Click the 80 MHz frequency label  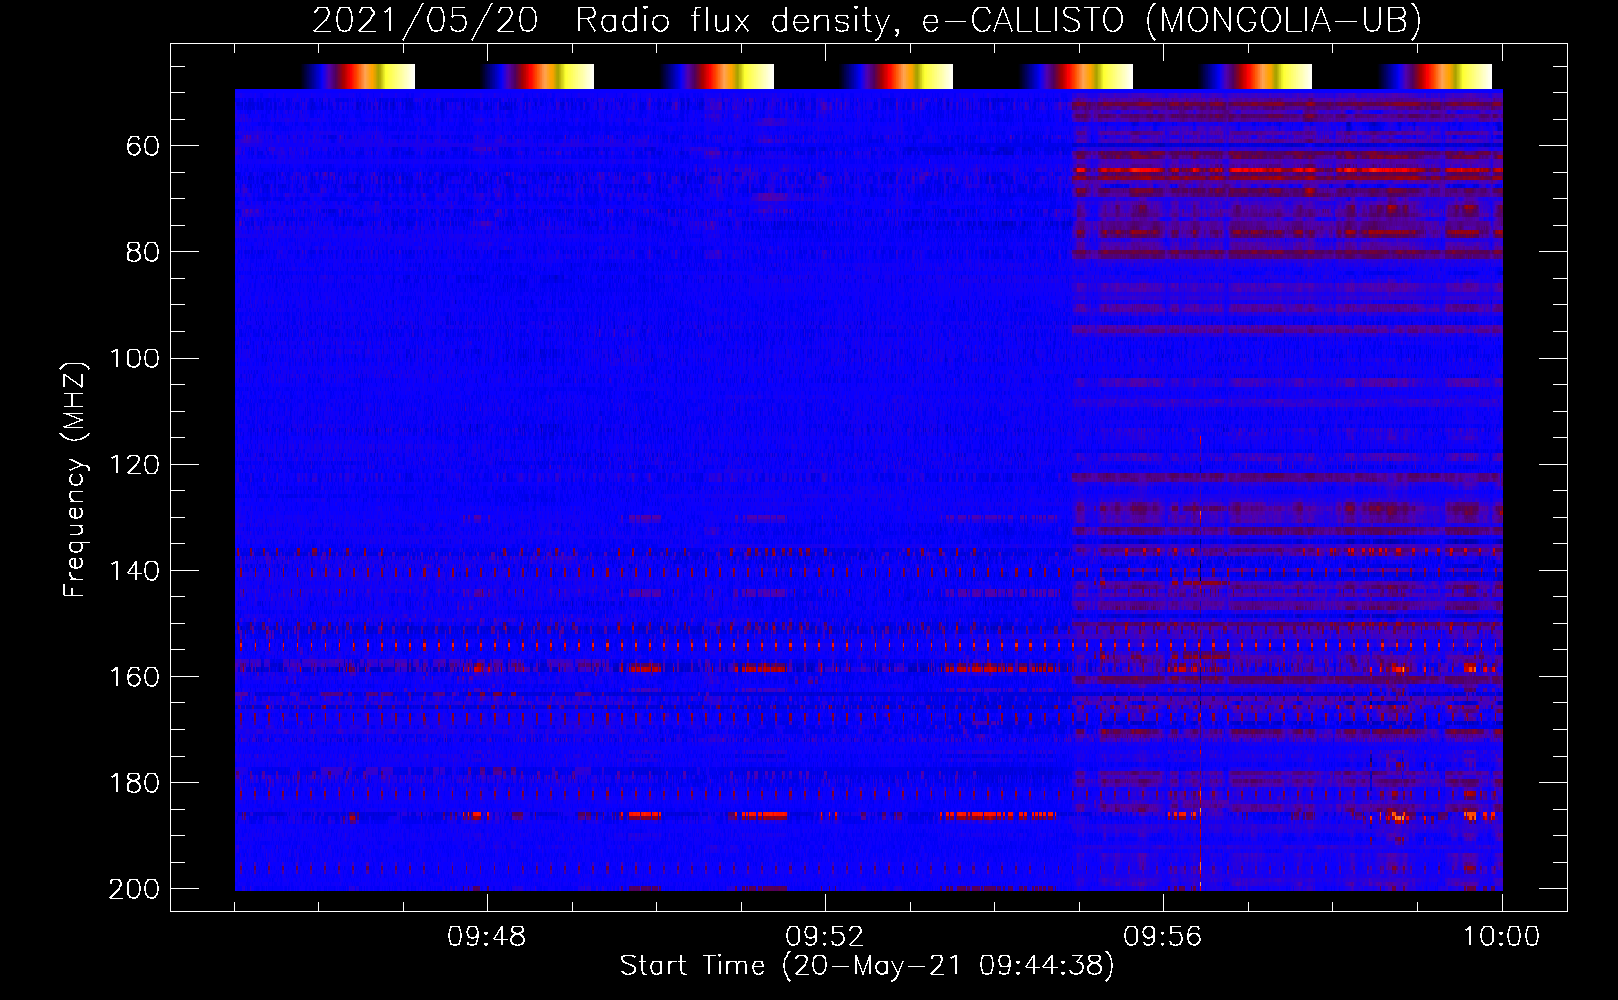point(143,252)
